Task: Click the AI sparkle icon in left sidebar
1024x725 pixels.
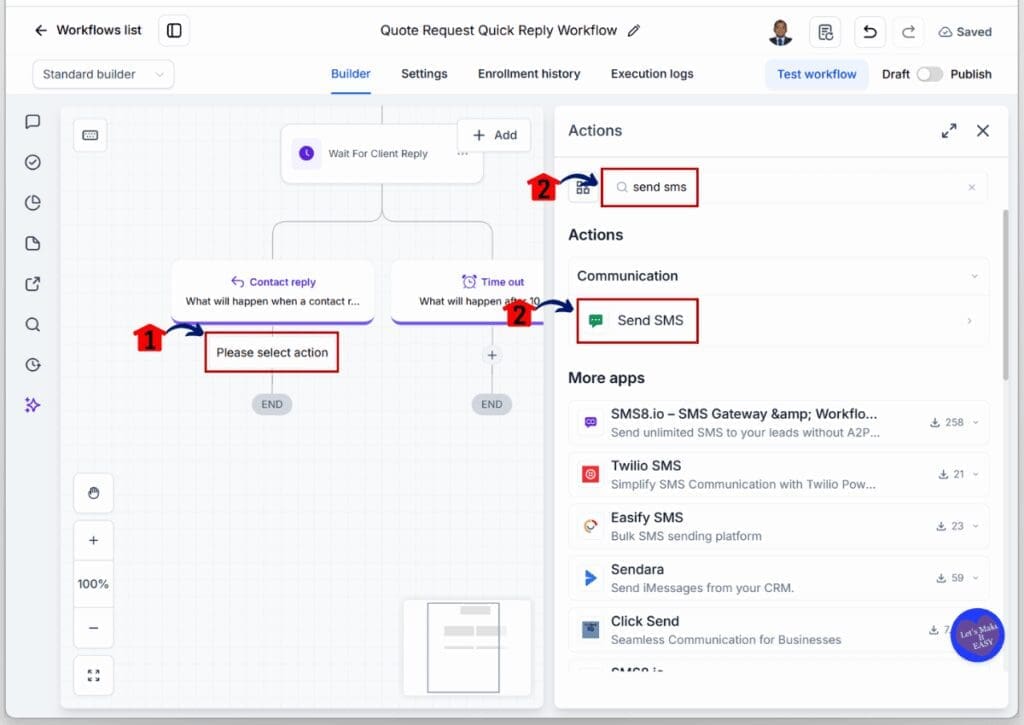Action: pos(33,405)
